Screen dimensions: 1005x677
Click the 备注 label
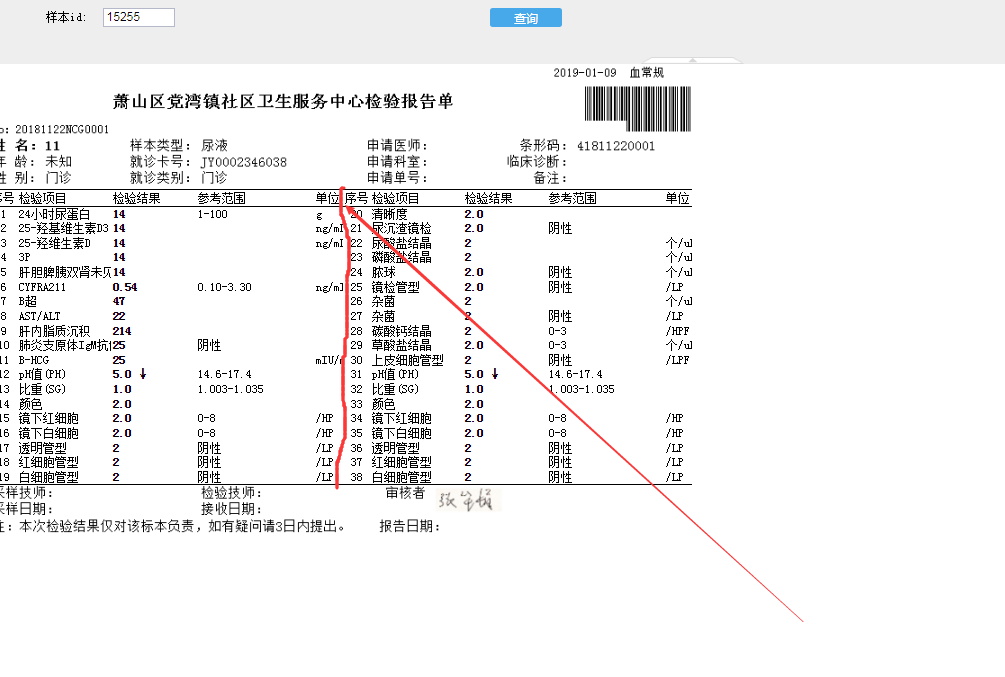click(551, 178)
